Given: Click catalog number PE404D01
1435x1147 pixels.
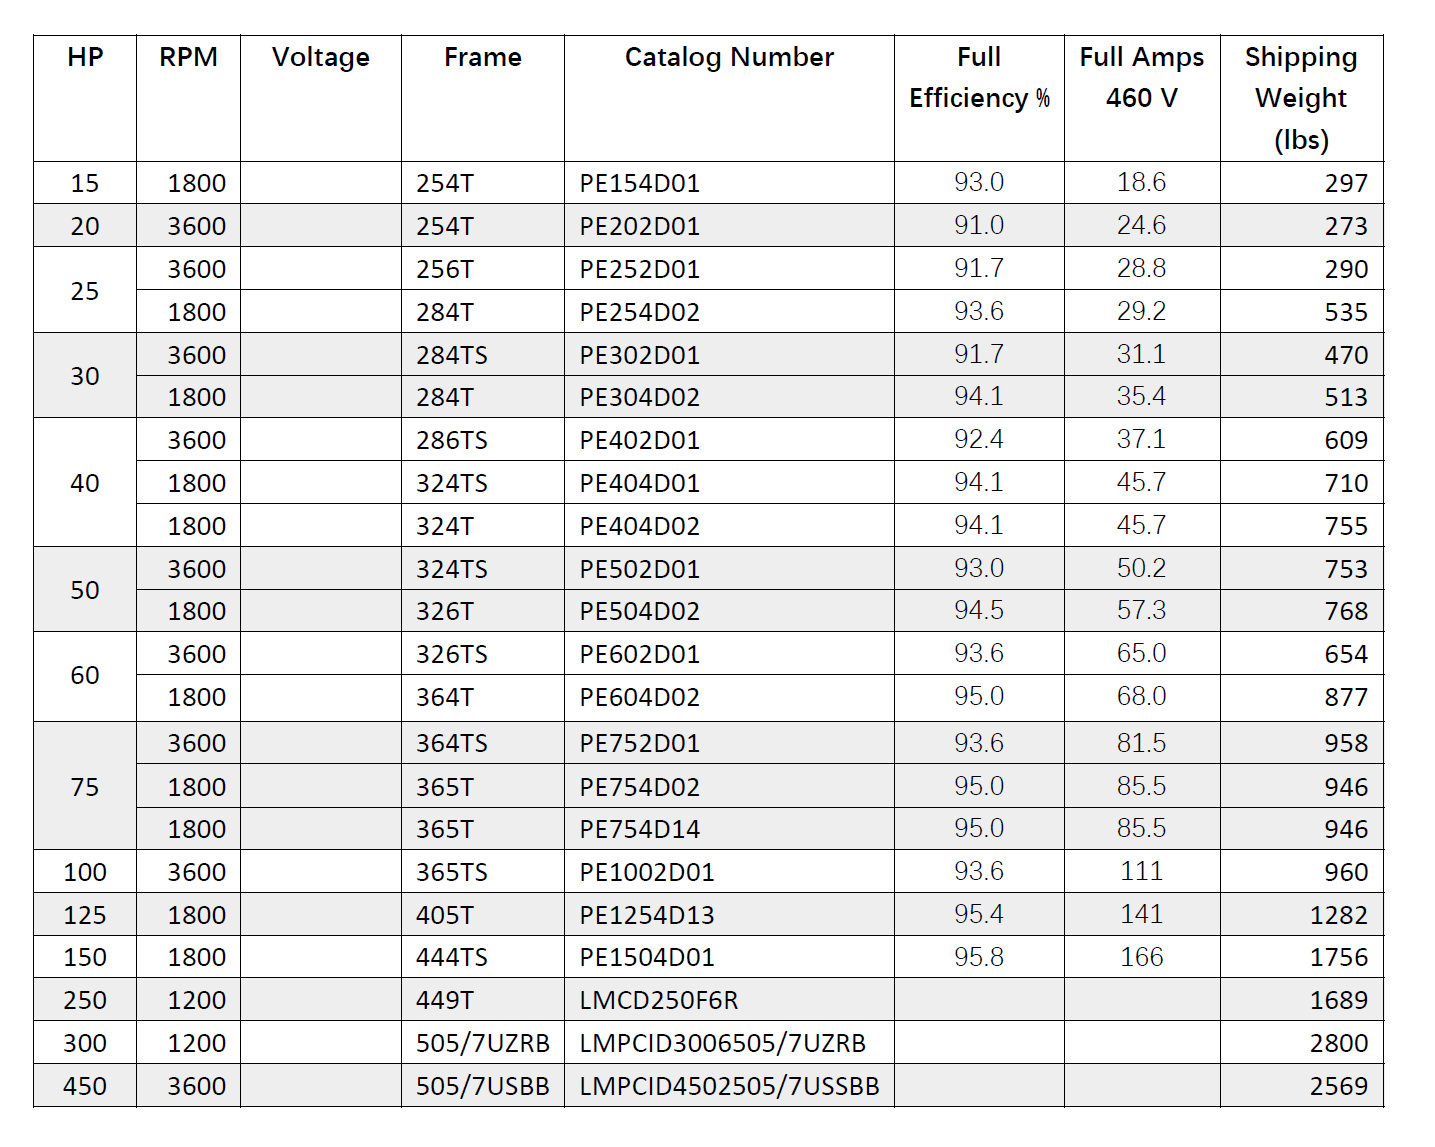Looking at the screenshot, I should [640, 483].
